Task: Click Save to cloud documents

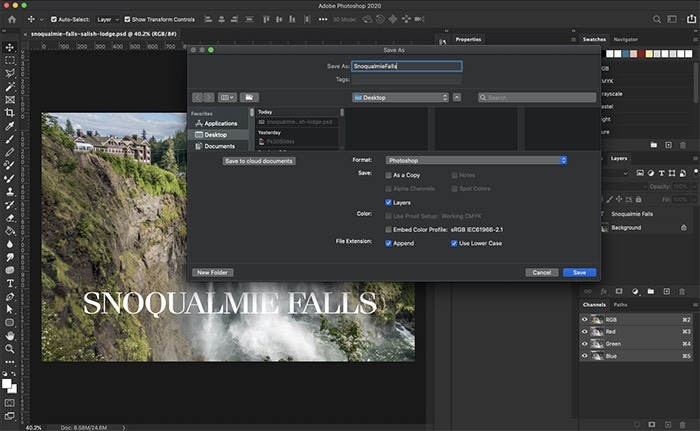Action: (x=259, y=160)
